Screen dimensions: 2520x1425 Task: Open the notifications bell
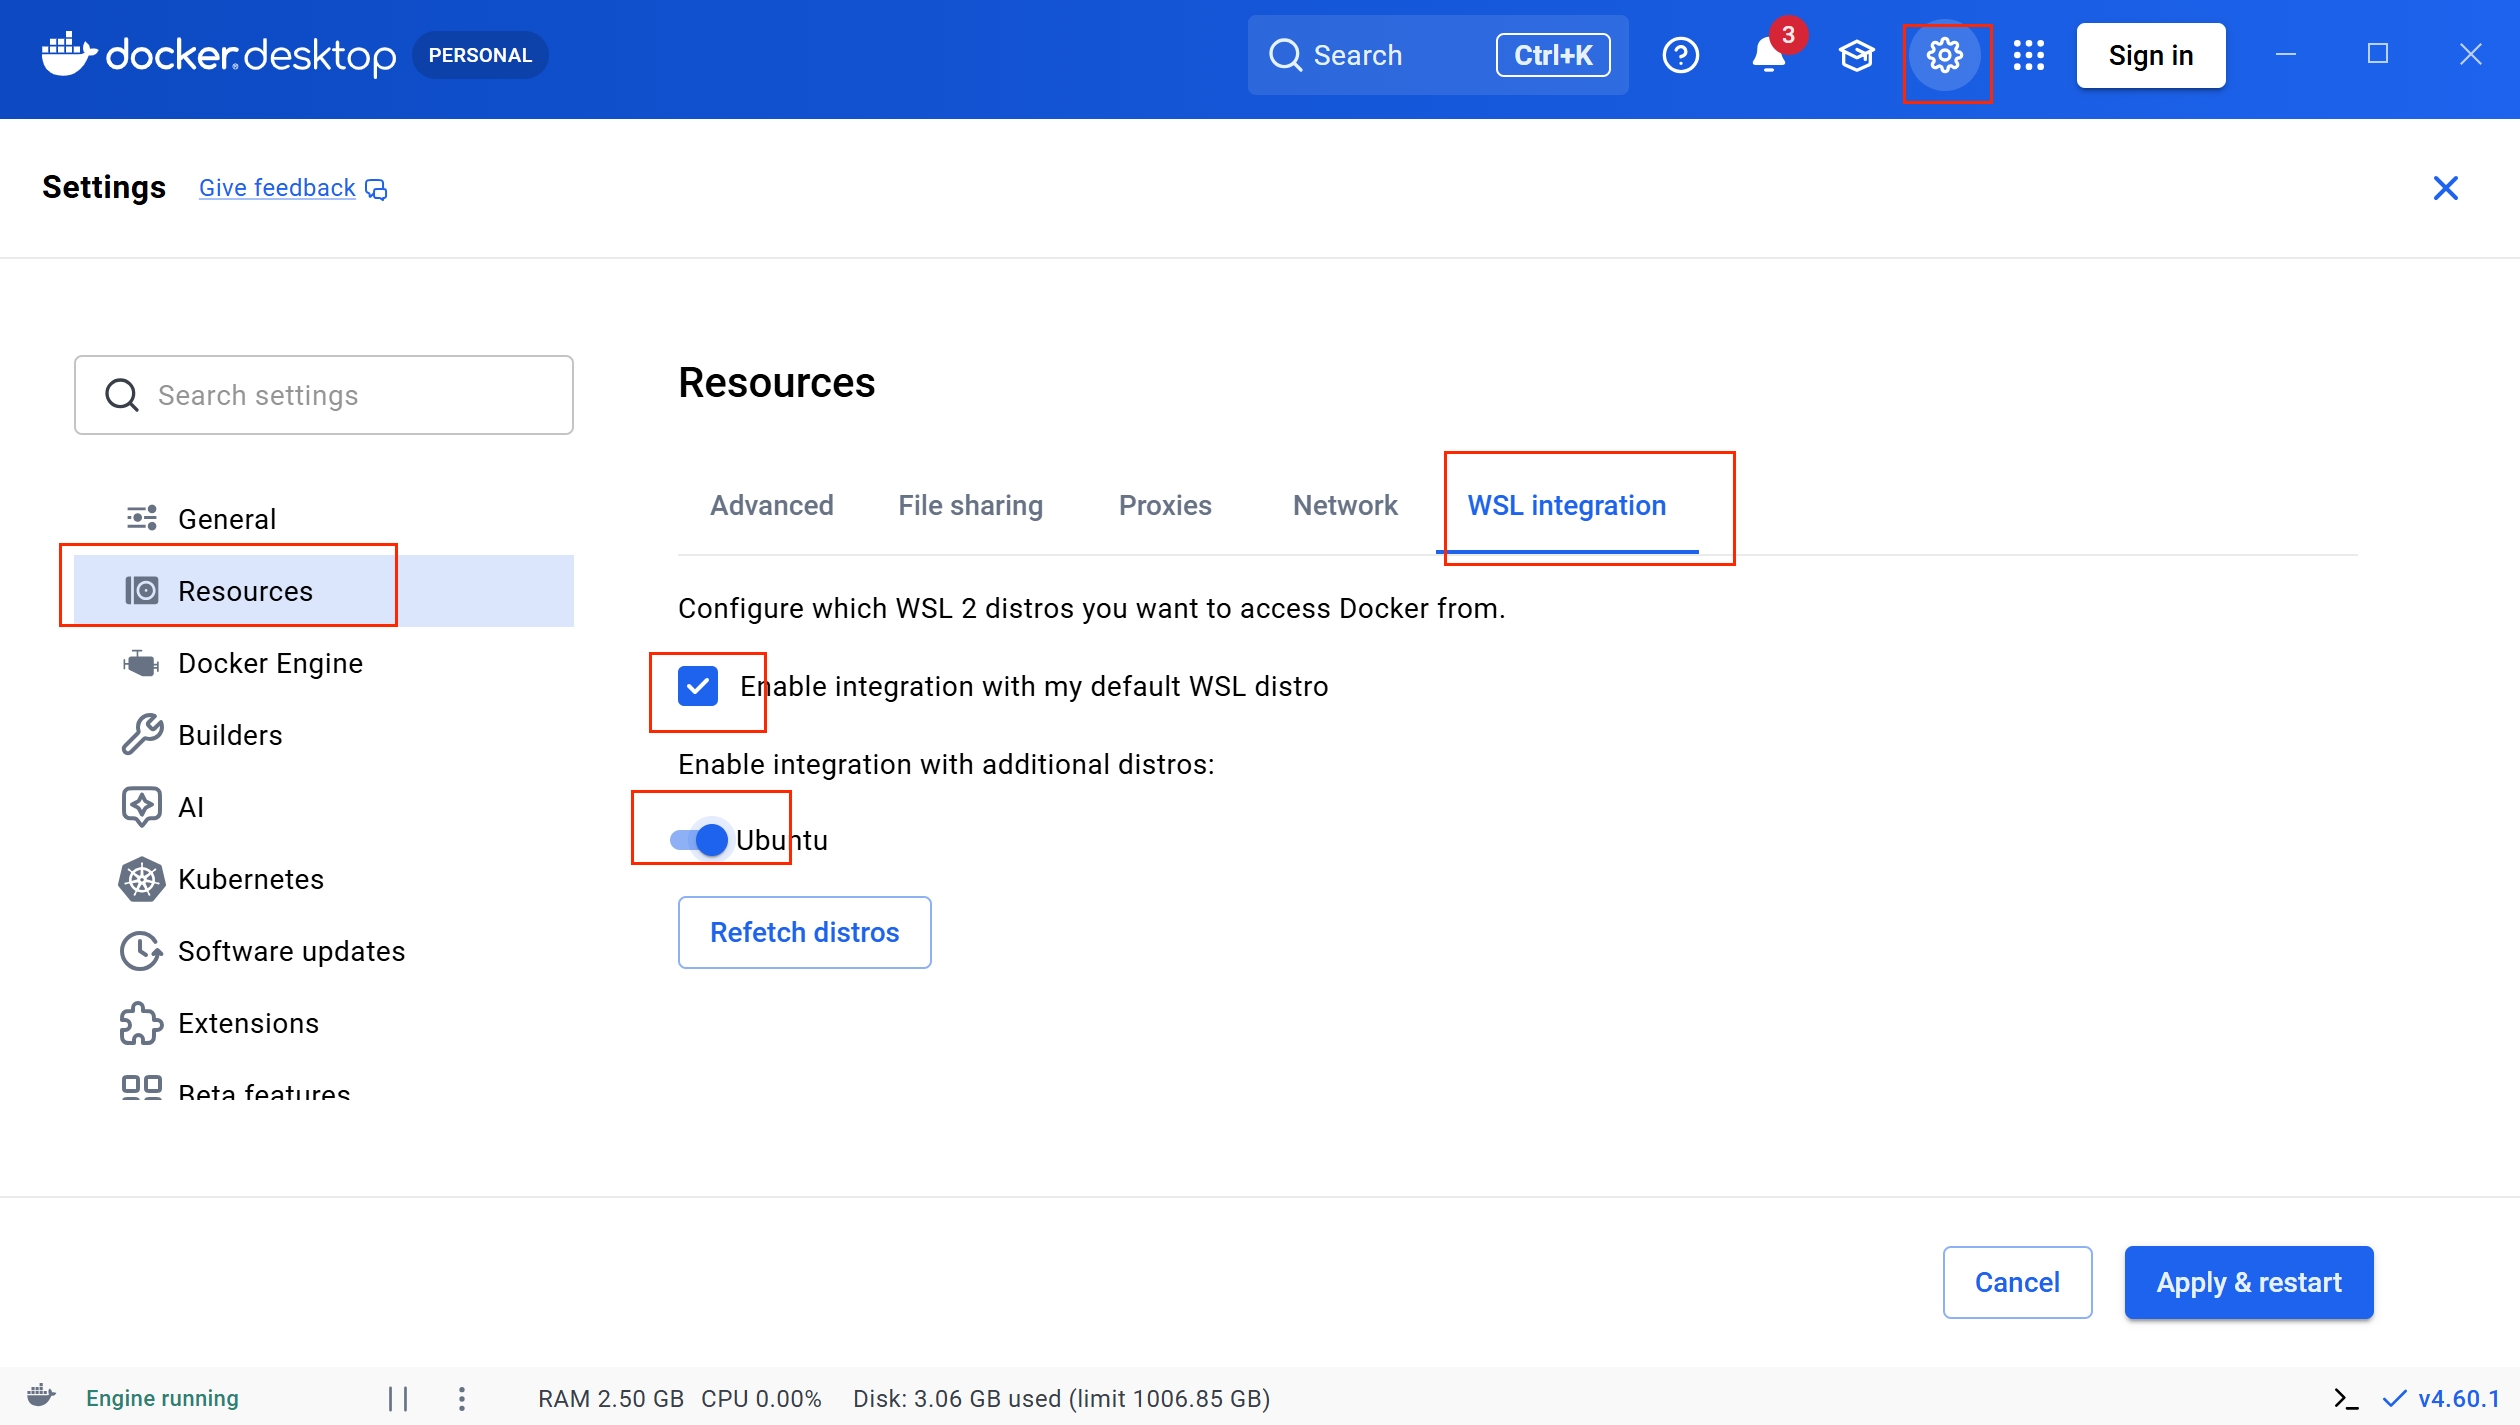[1768, 57]
